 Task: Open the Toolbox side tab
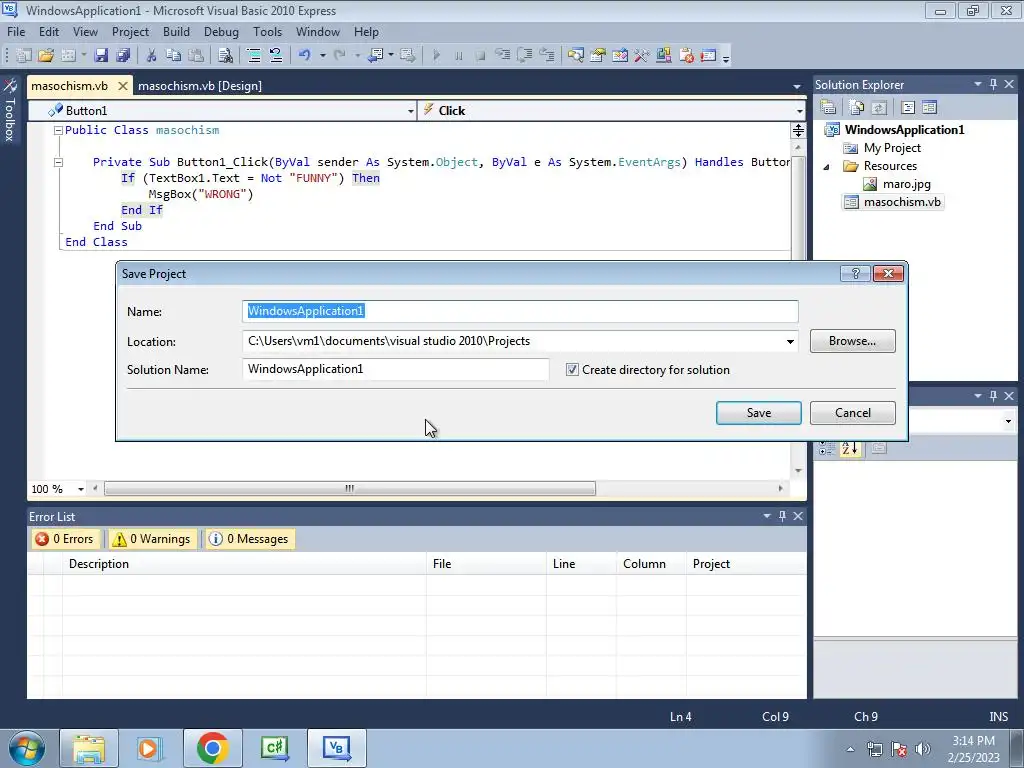coord(10,110)
